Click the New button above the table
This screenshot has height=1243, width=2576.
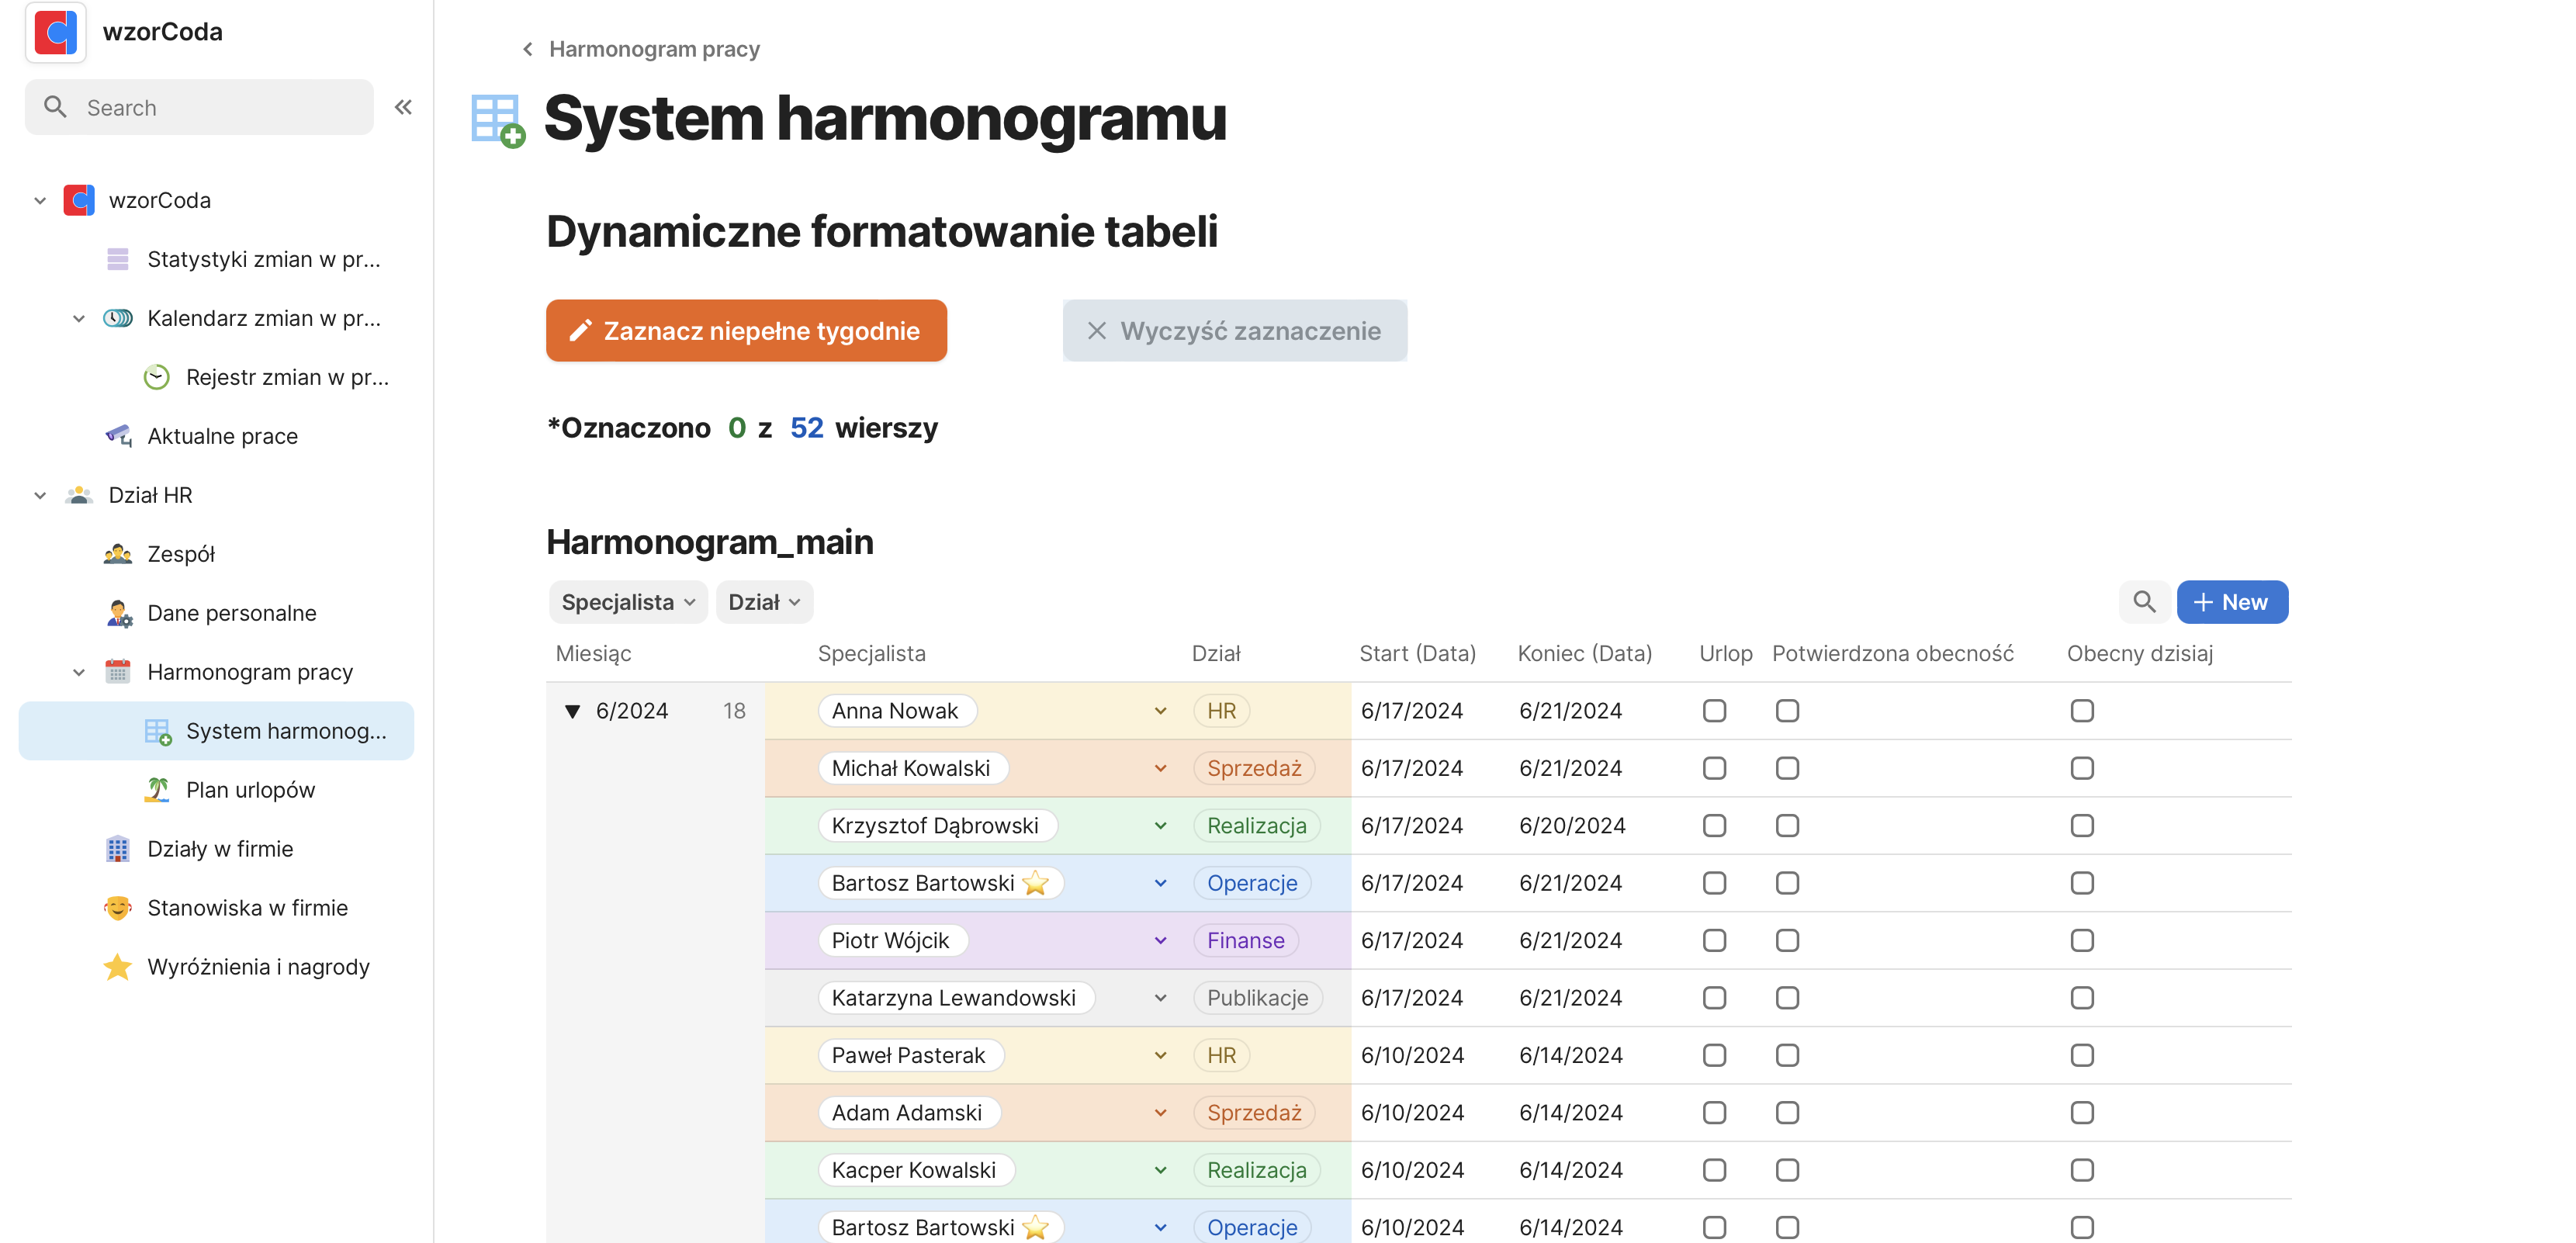coord(2232,601)
